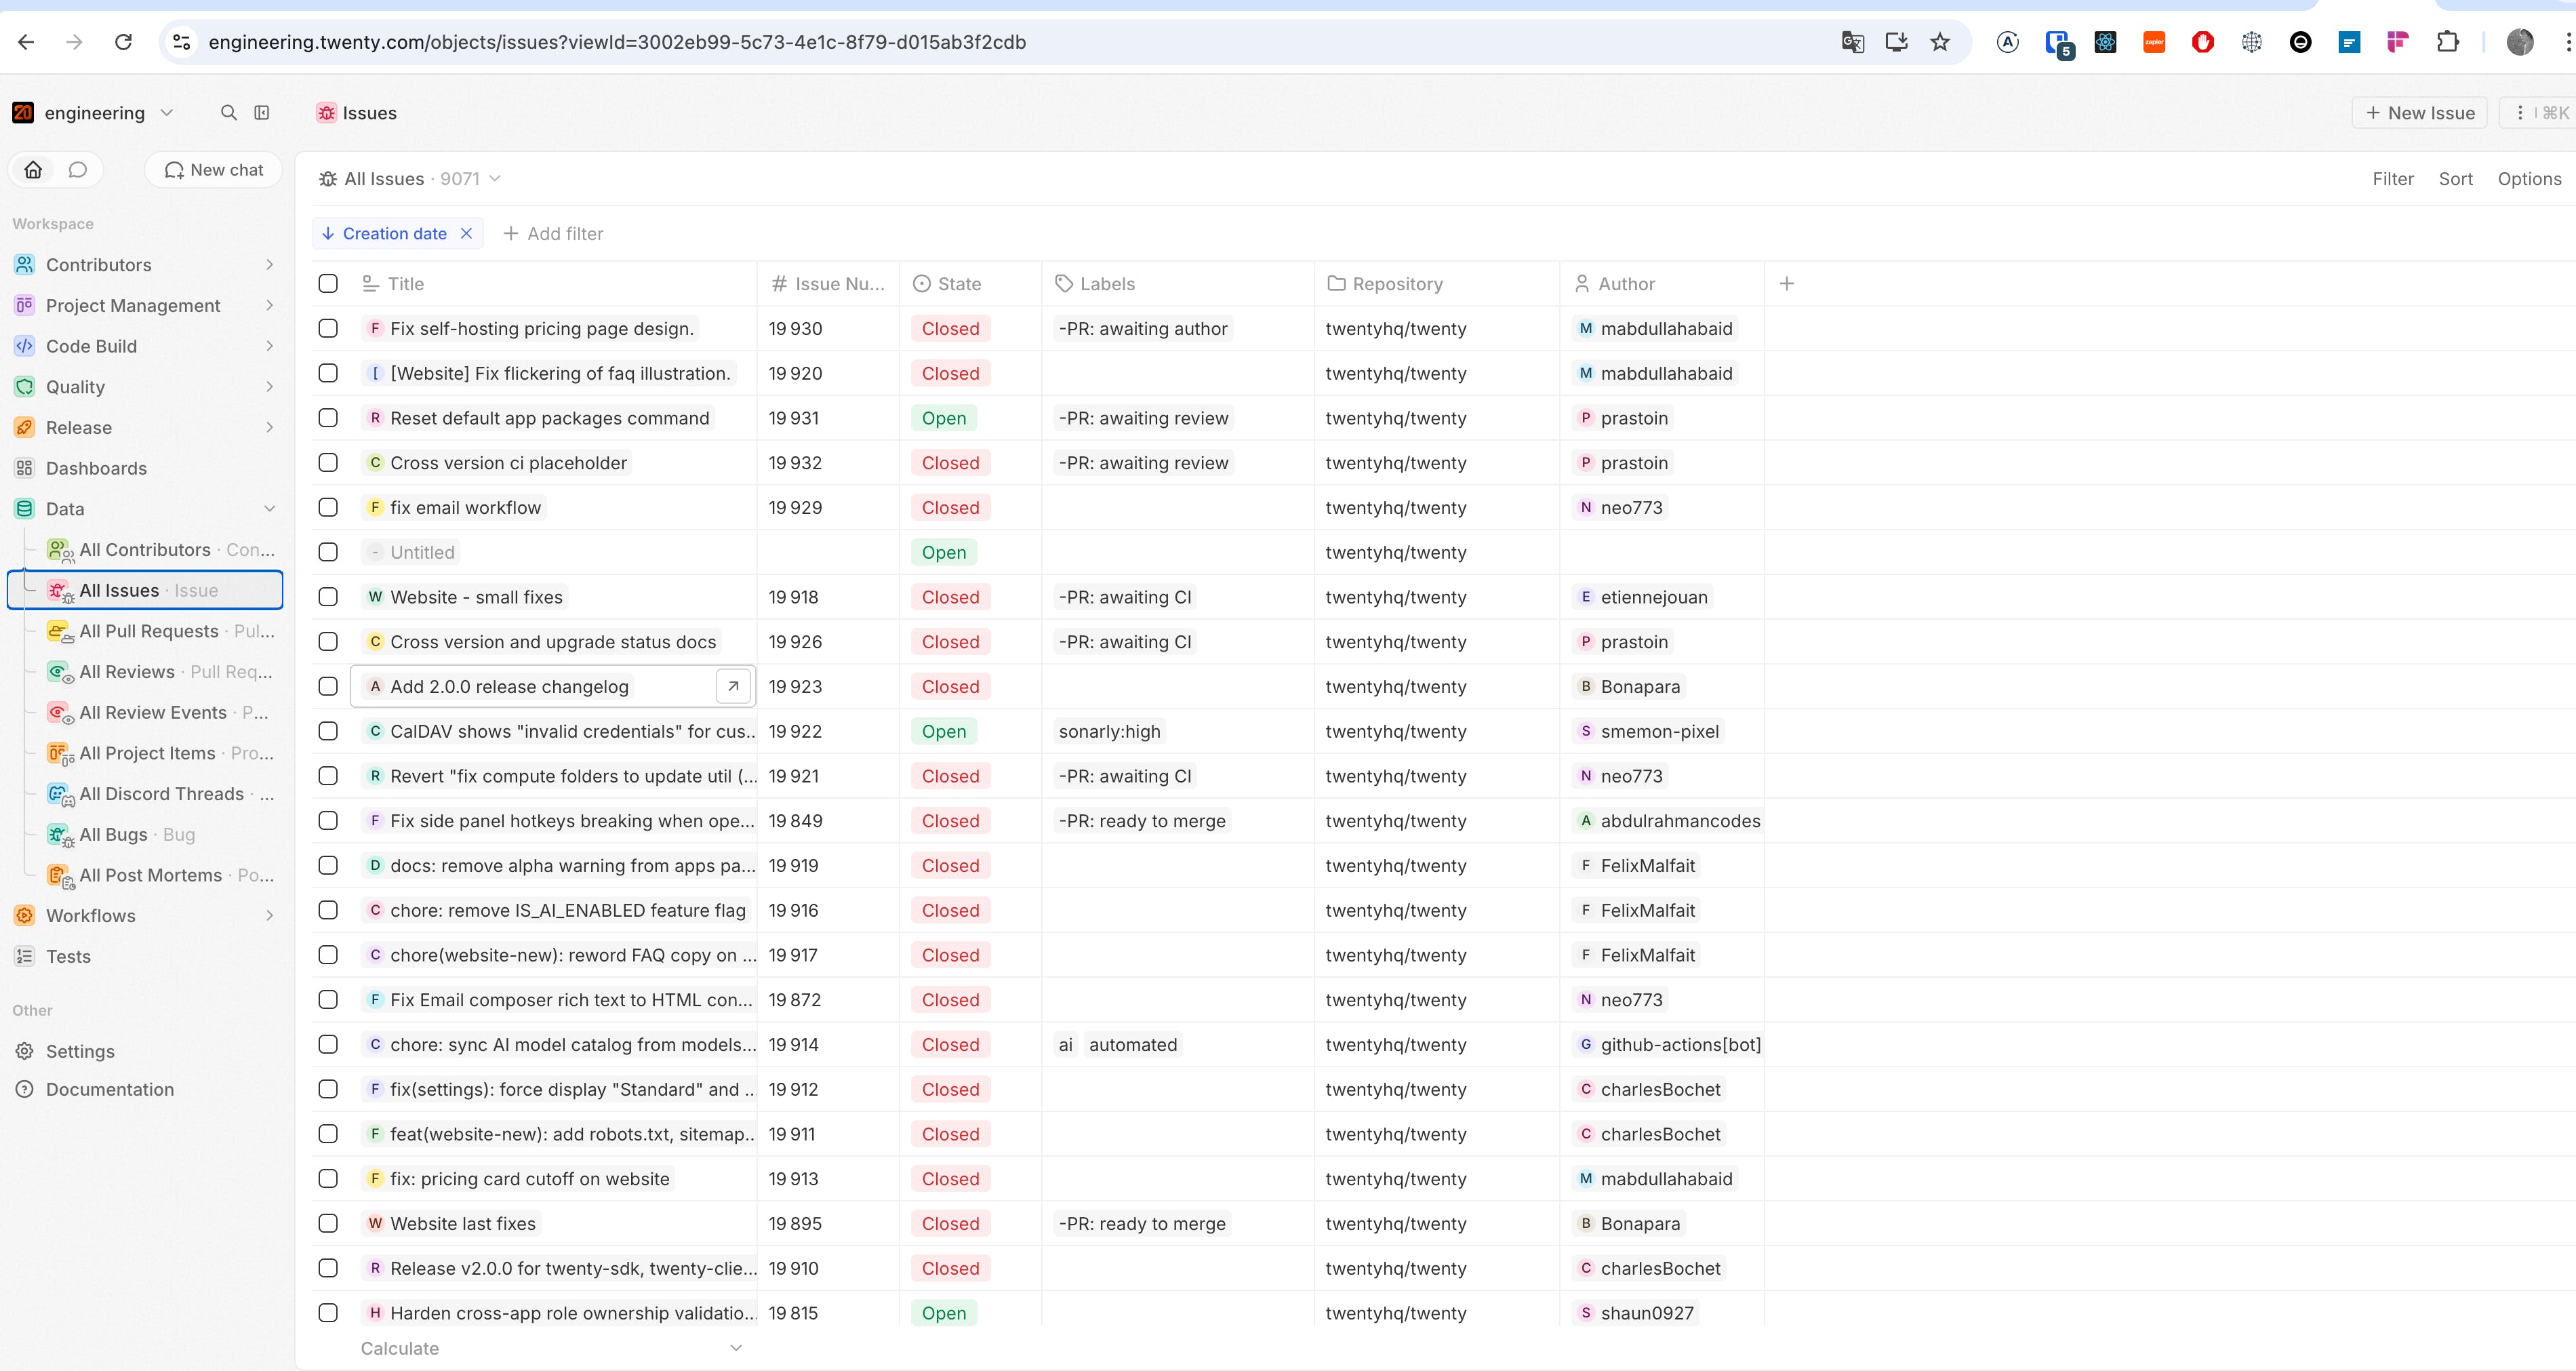2576x1371 pixels.
Task: Collapse sidebar using the panel icon
Action: pos(262,113)
